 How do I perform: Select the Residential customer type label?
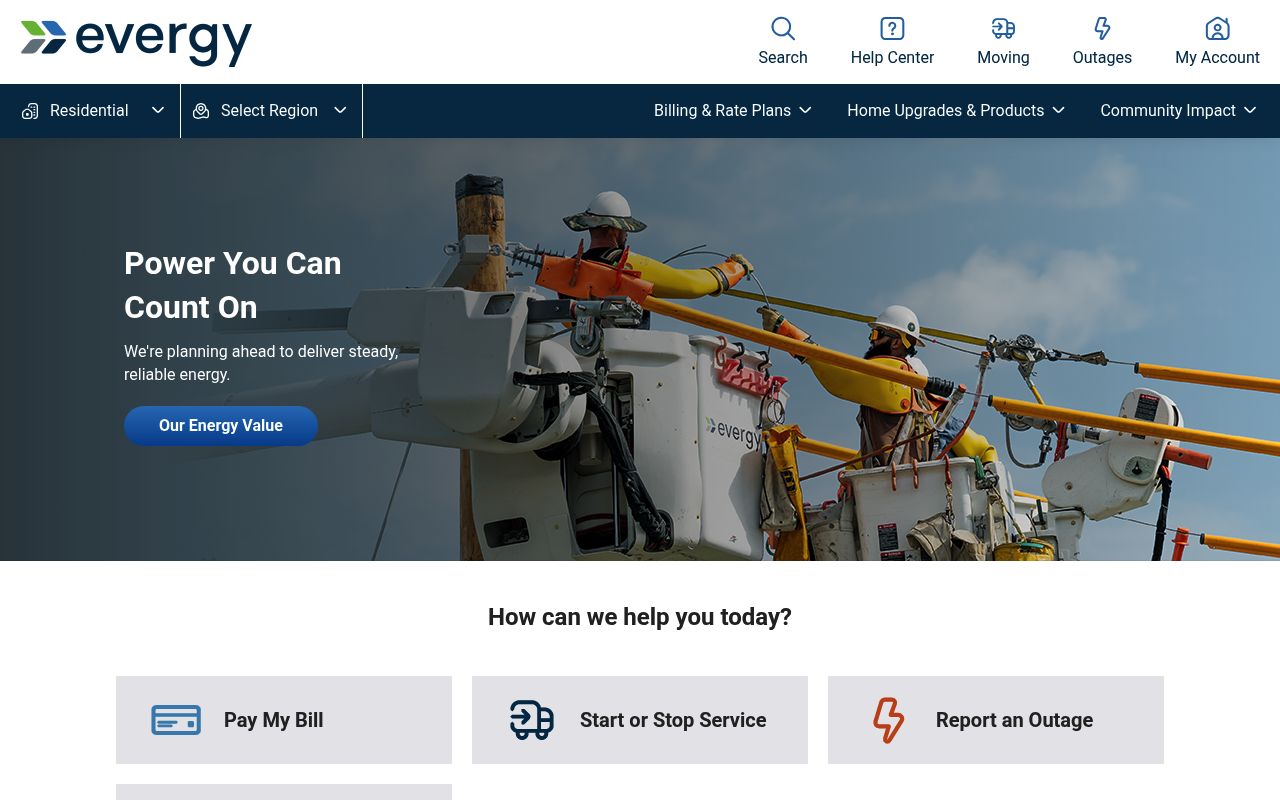[x=89, y=111]
